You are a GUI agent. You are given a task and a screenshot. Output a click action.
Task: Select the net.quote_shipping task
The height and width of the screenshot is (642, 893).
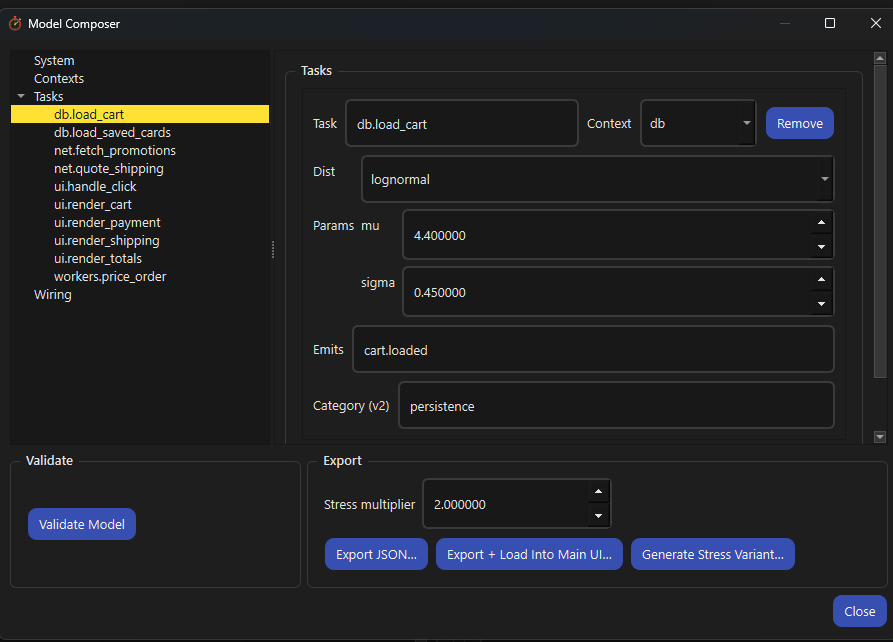(108, 169)
